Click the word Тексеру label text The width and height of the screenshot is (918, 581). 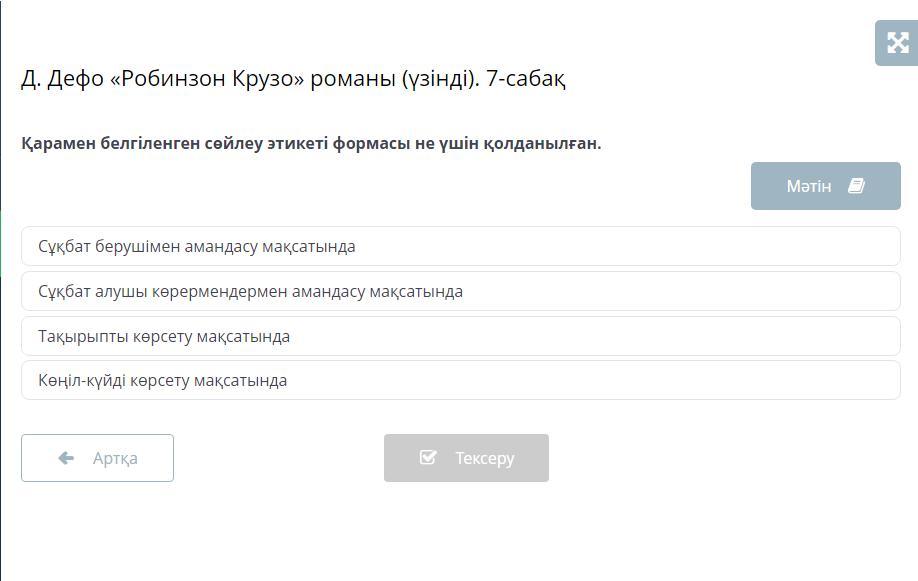click(485, 458)
